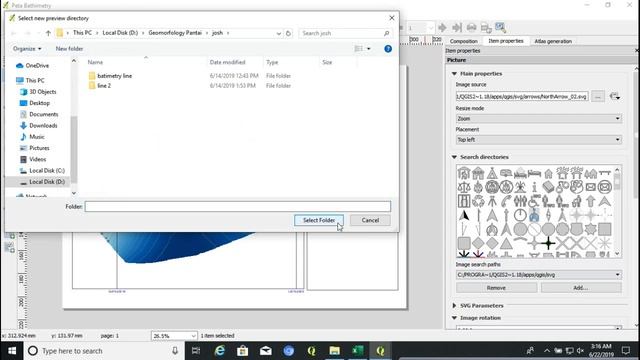Click the Windows Start button
This screenshot has width=640, height=360.
[12, 351]
